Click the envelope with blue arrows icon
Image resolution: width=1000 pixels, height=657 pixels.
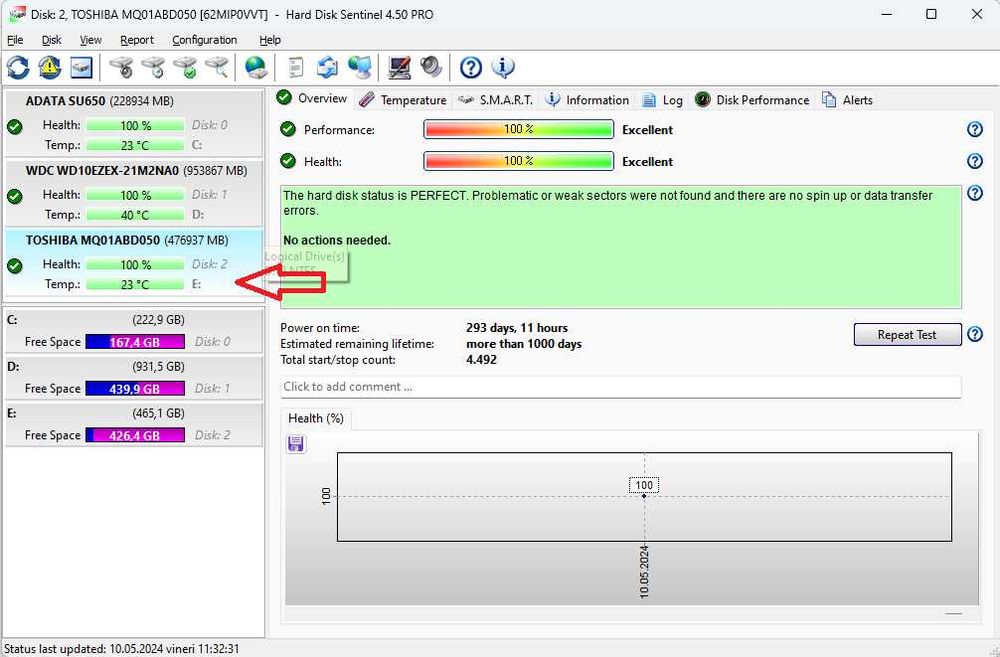coord(327,67)
